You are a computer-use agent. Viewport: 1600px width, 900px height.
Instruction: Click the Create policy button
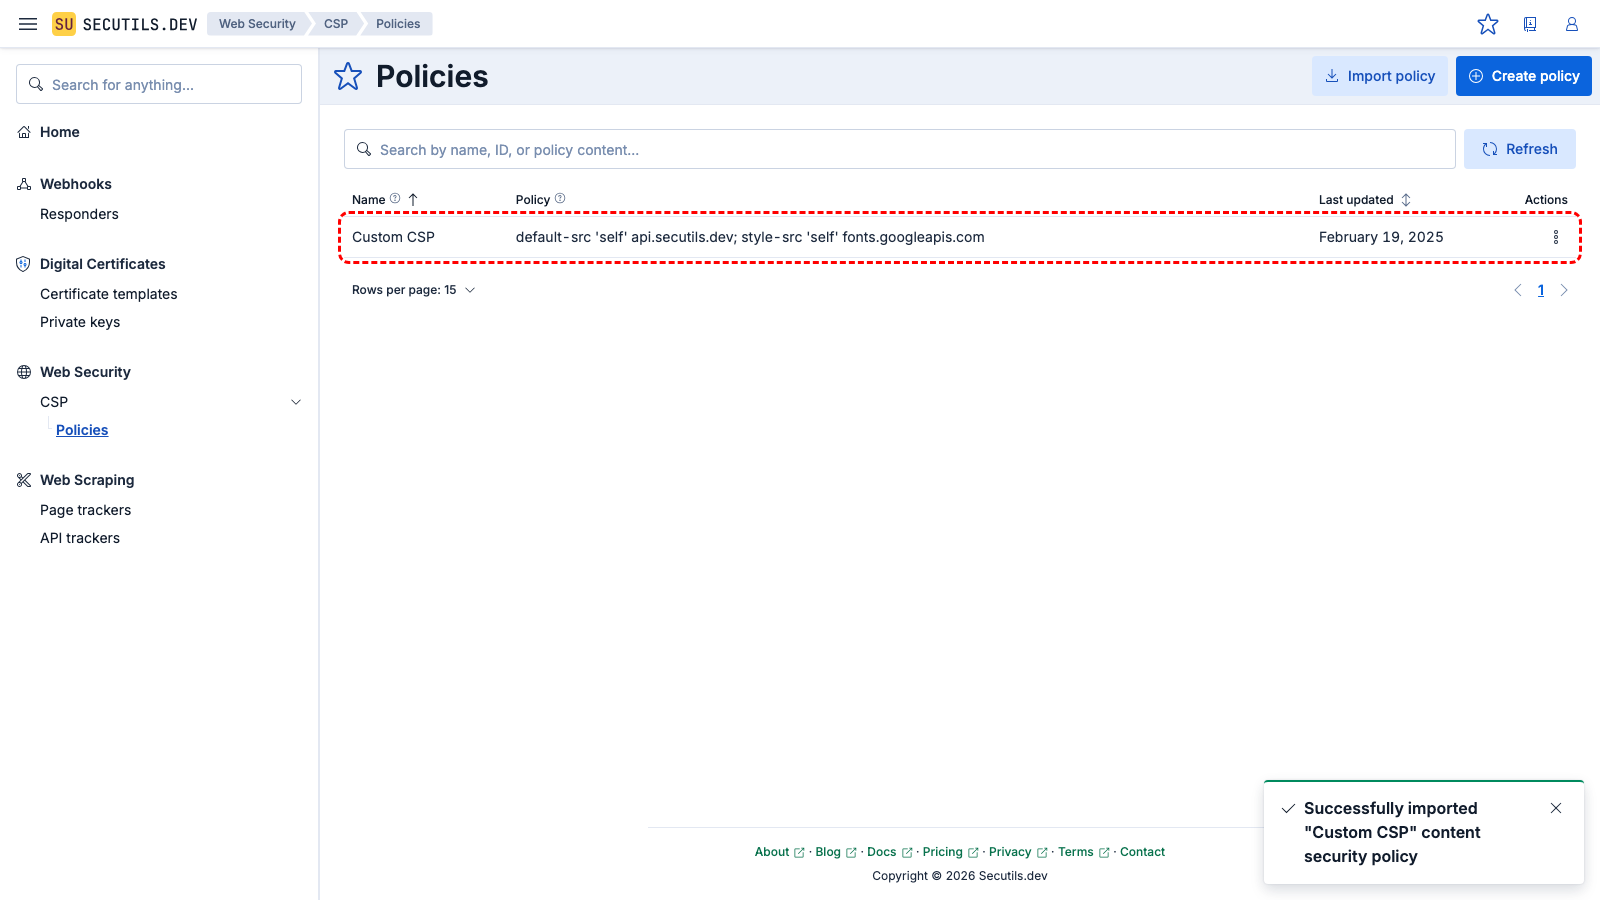1523,75
